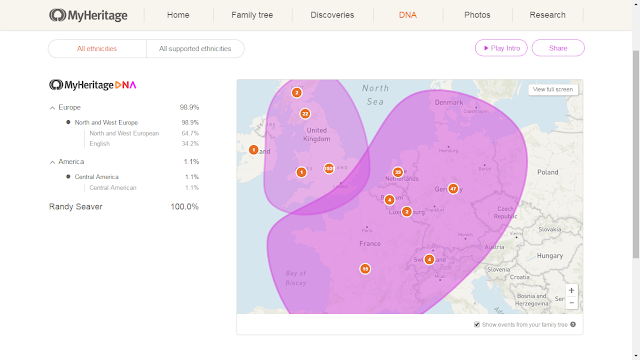Viewport: 640px width, 360px height.
Task: Open the Family tree menu
Action: (252, 15)
